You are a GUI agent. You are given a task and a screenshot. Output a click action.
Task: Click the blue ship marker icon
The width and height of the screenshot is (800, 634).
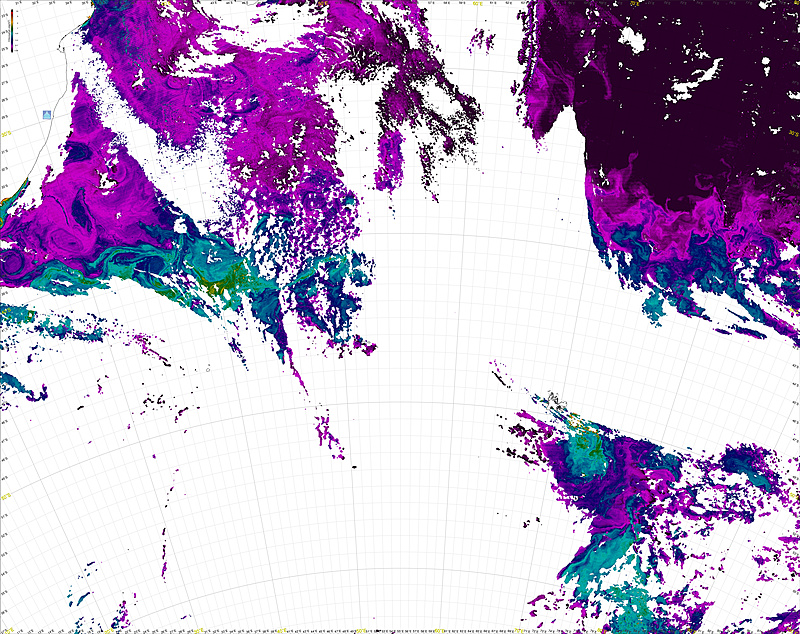pos(47,115)
